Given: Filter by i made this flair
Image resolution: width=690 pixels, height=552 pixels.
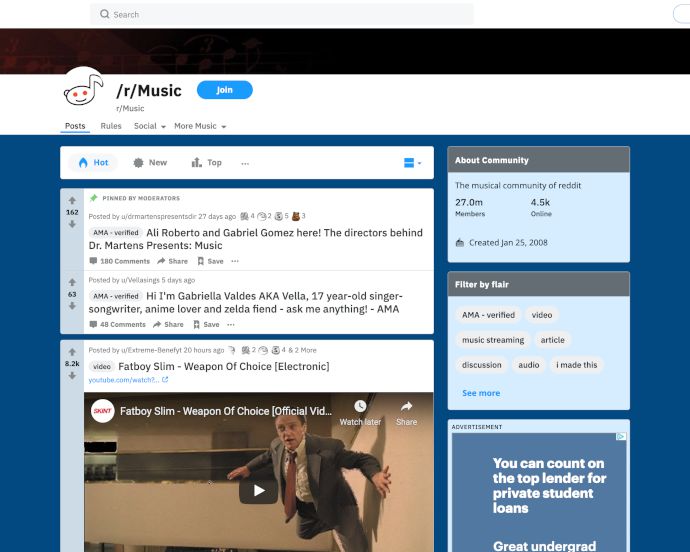Looking at the screenshot, I should click(576, 365).
